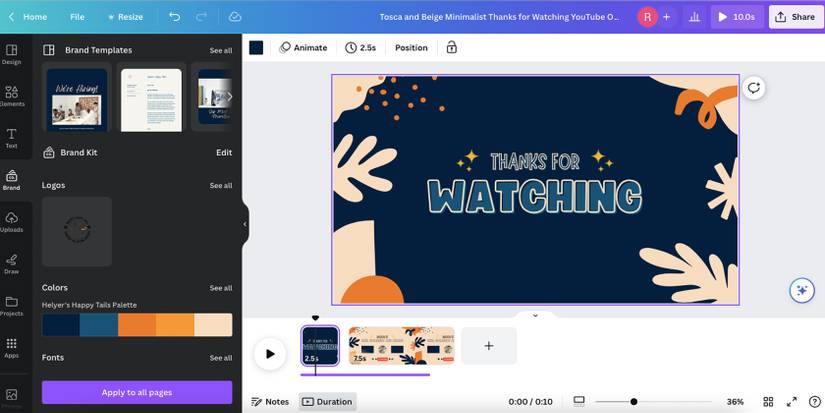Pick the dark orange palette color
Viewport: 825px width, 413px height.
pyautogui.click(x=137, y=325)
